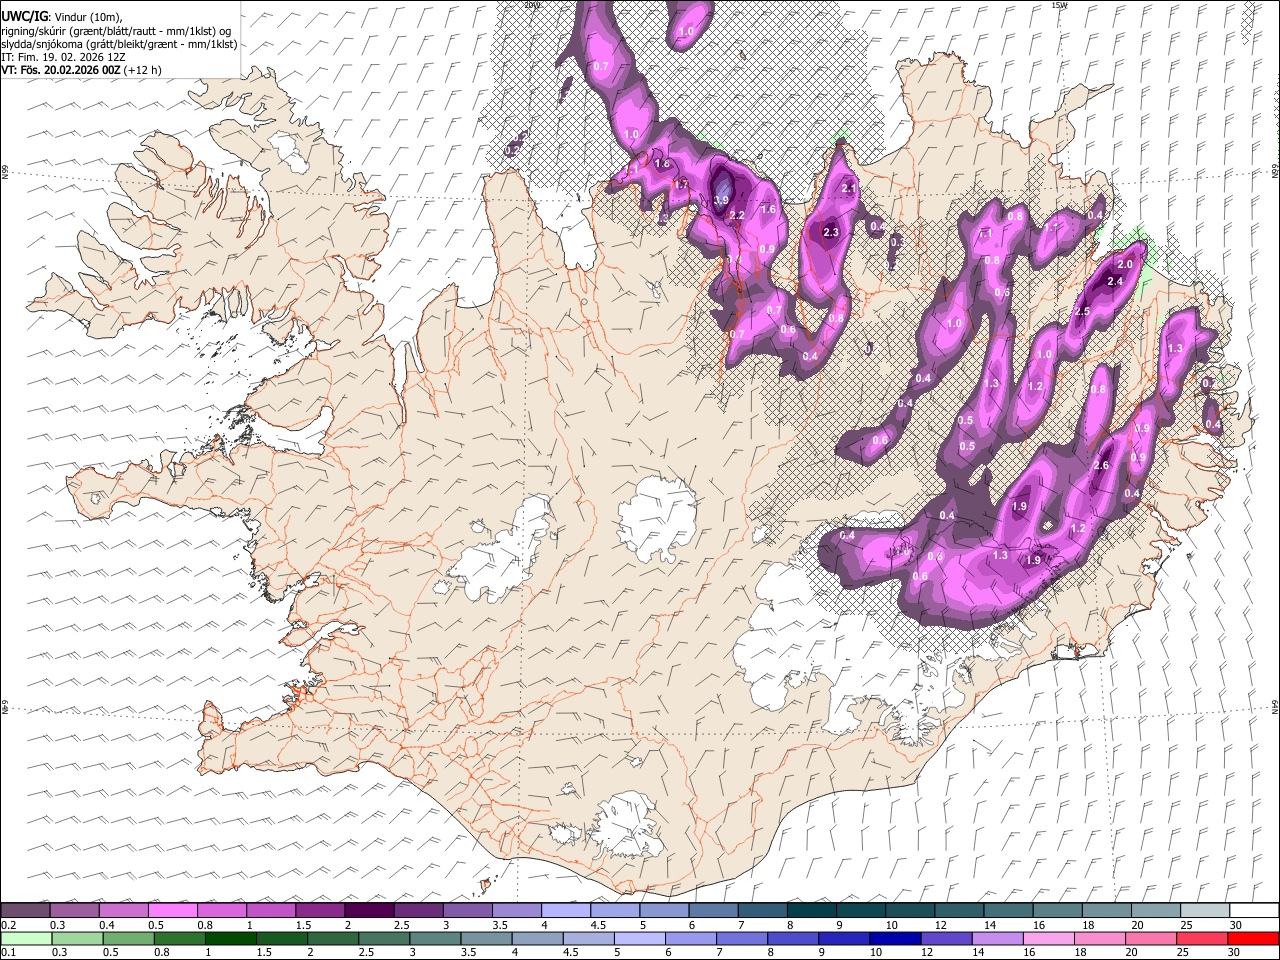Image resolution: width=1280 pixels, height=960 pixels.
Task: Click the "0.2" label in the upper legend row
Action: pos(9,925)
